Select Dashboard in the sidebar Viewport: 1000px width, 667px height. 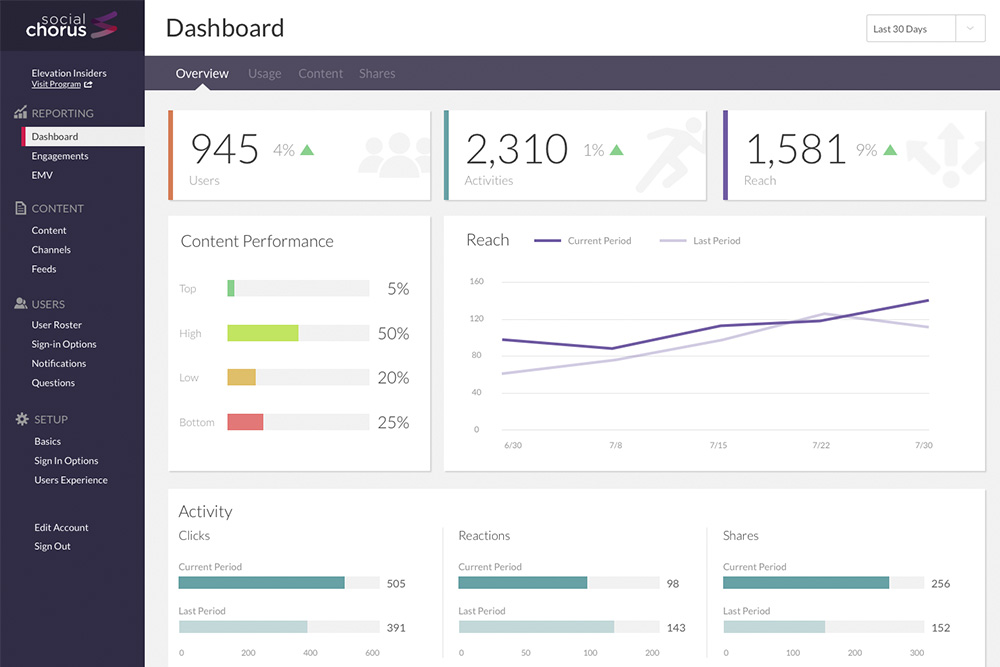(84, 136)
